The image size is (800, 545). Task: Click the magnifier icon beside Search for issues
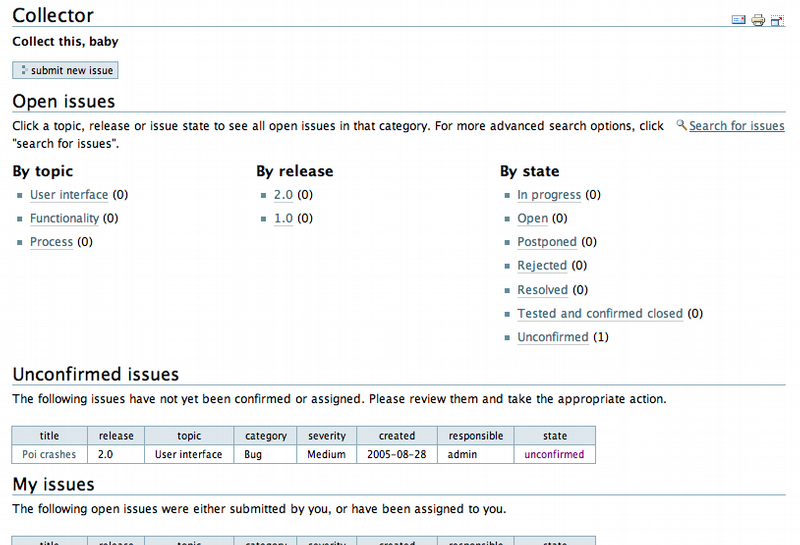click(x=681, y=125)
